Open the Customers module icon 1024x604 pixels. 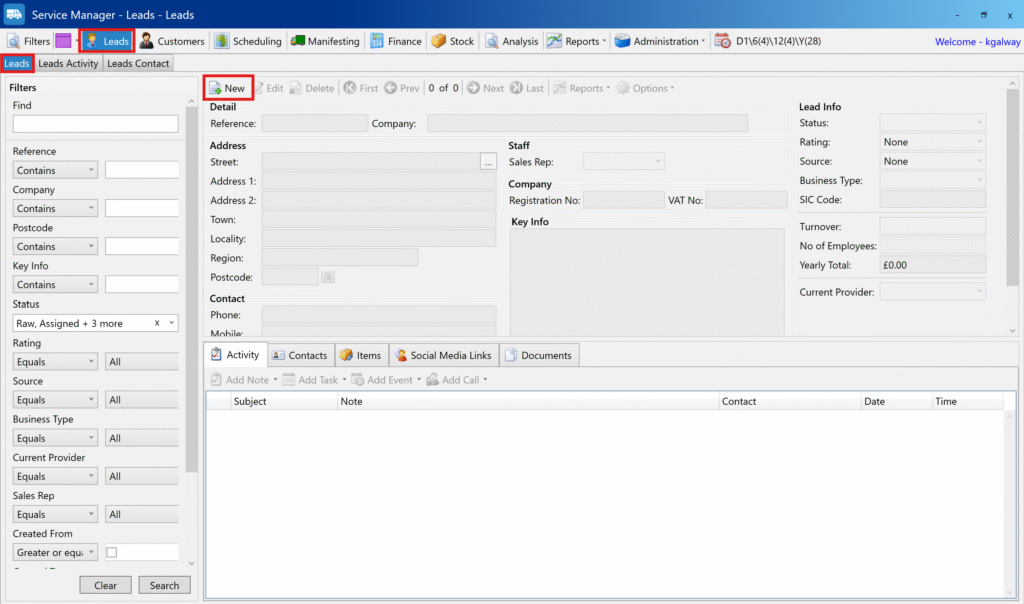click(x=147, y=41)
